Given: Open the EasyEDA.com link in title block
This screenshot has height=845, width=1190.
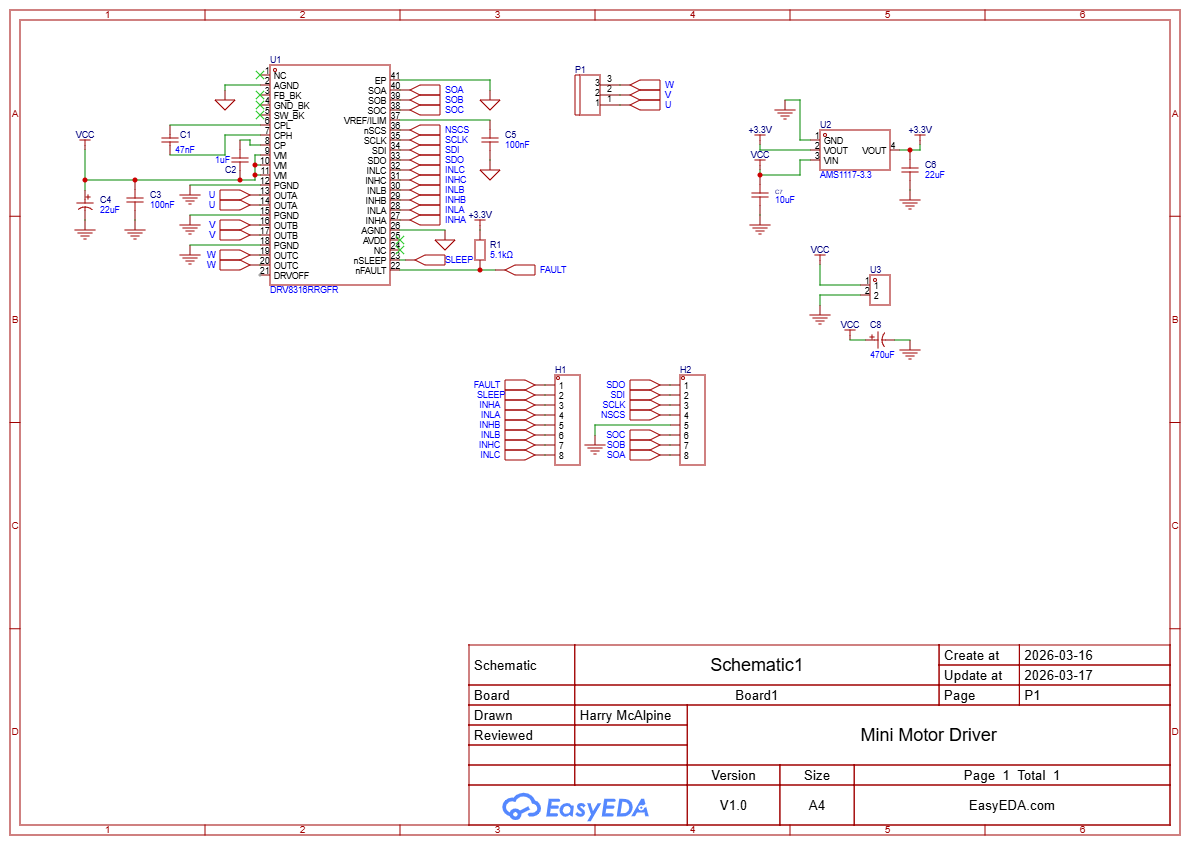Looking at the screenshot, I should click(x=1011, y=805).
